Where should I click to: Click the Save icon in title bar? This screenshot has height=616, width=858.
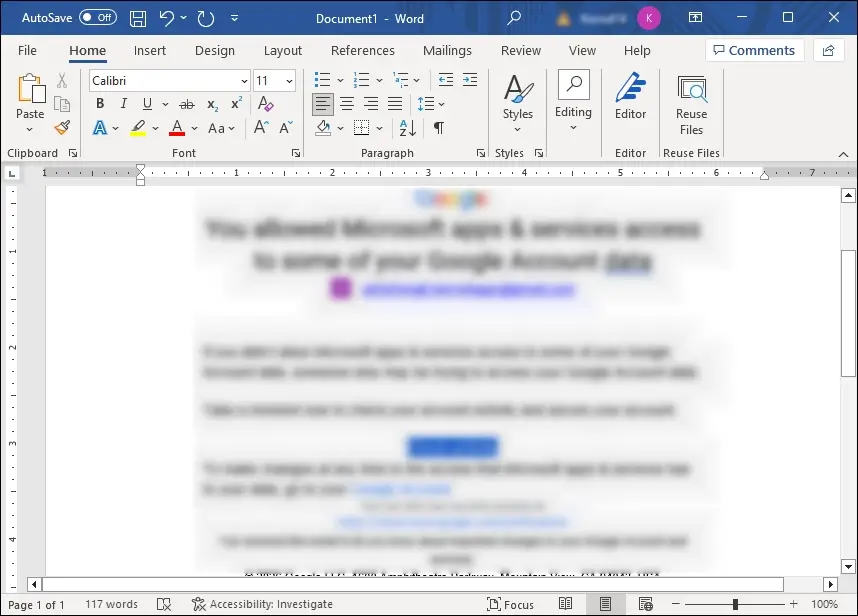coord(138,19)
